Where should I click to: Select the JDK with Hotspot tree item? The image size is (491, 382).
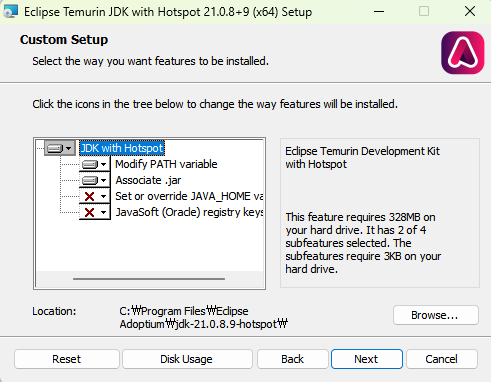point(122,148)
